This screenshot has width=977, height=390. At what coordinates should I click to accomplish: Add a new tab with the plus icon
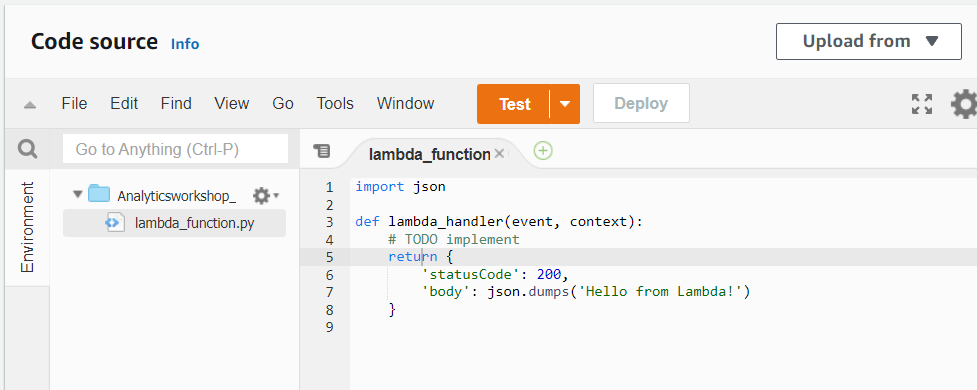[543, 151]
